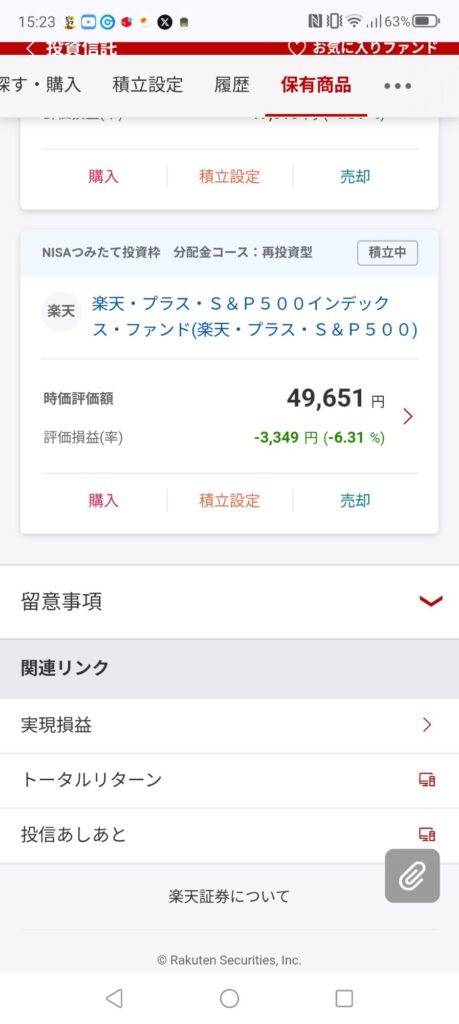Viewport: 459px width, 1024px height.
Task: Open 実現損益 via its right chevron
Action: [x=427, y=724]
